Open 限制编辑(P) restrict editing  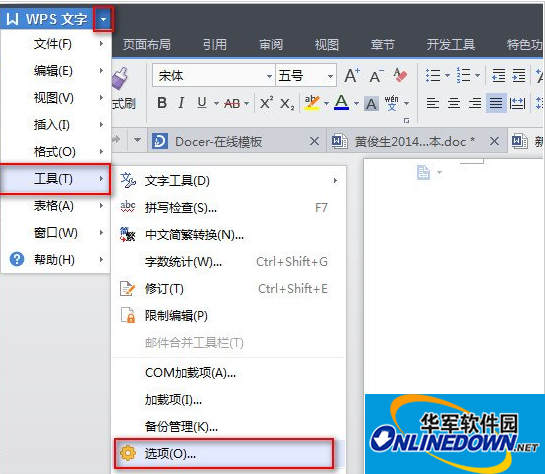click(x=229, y=316)
